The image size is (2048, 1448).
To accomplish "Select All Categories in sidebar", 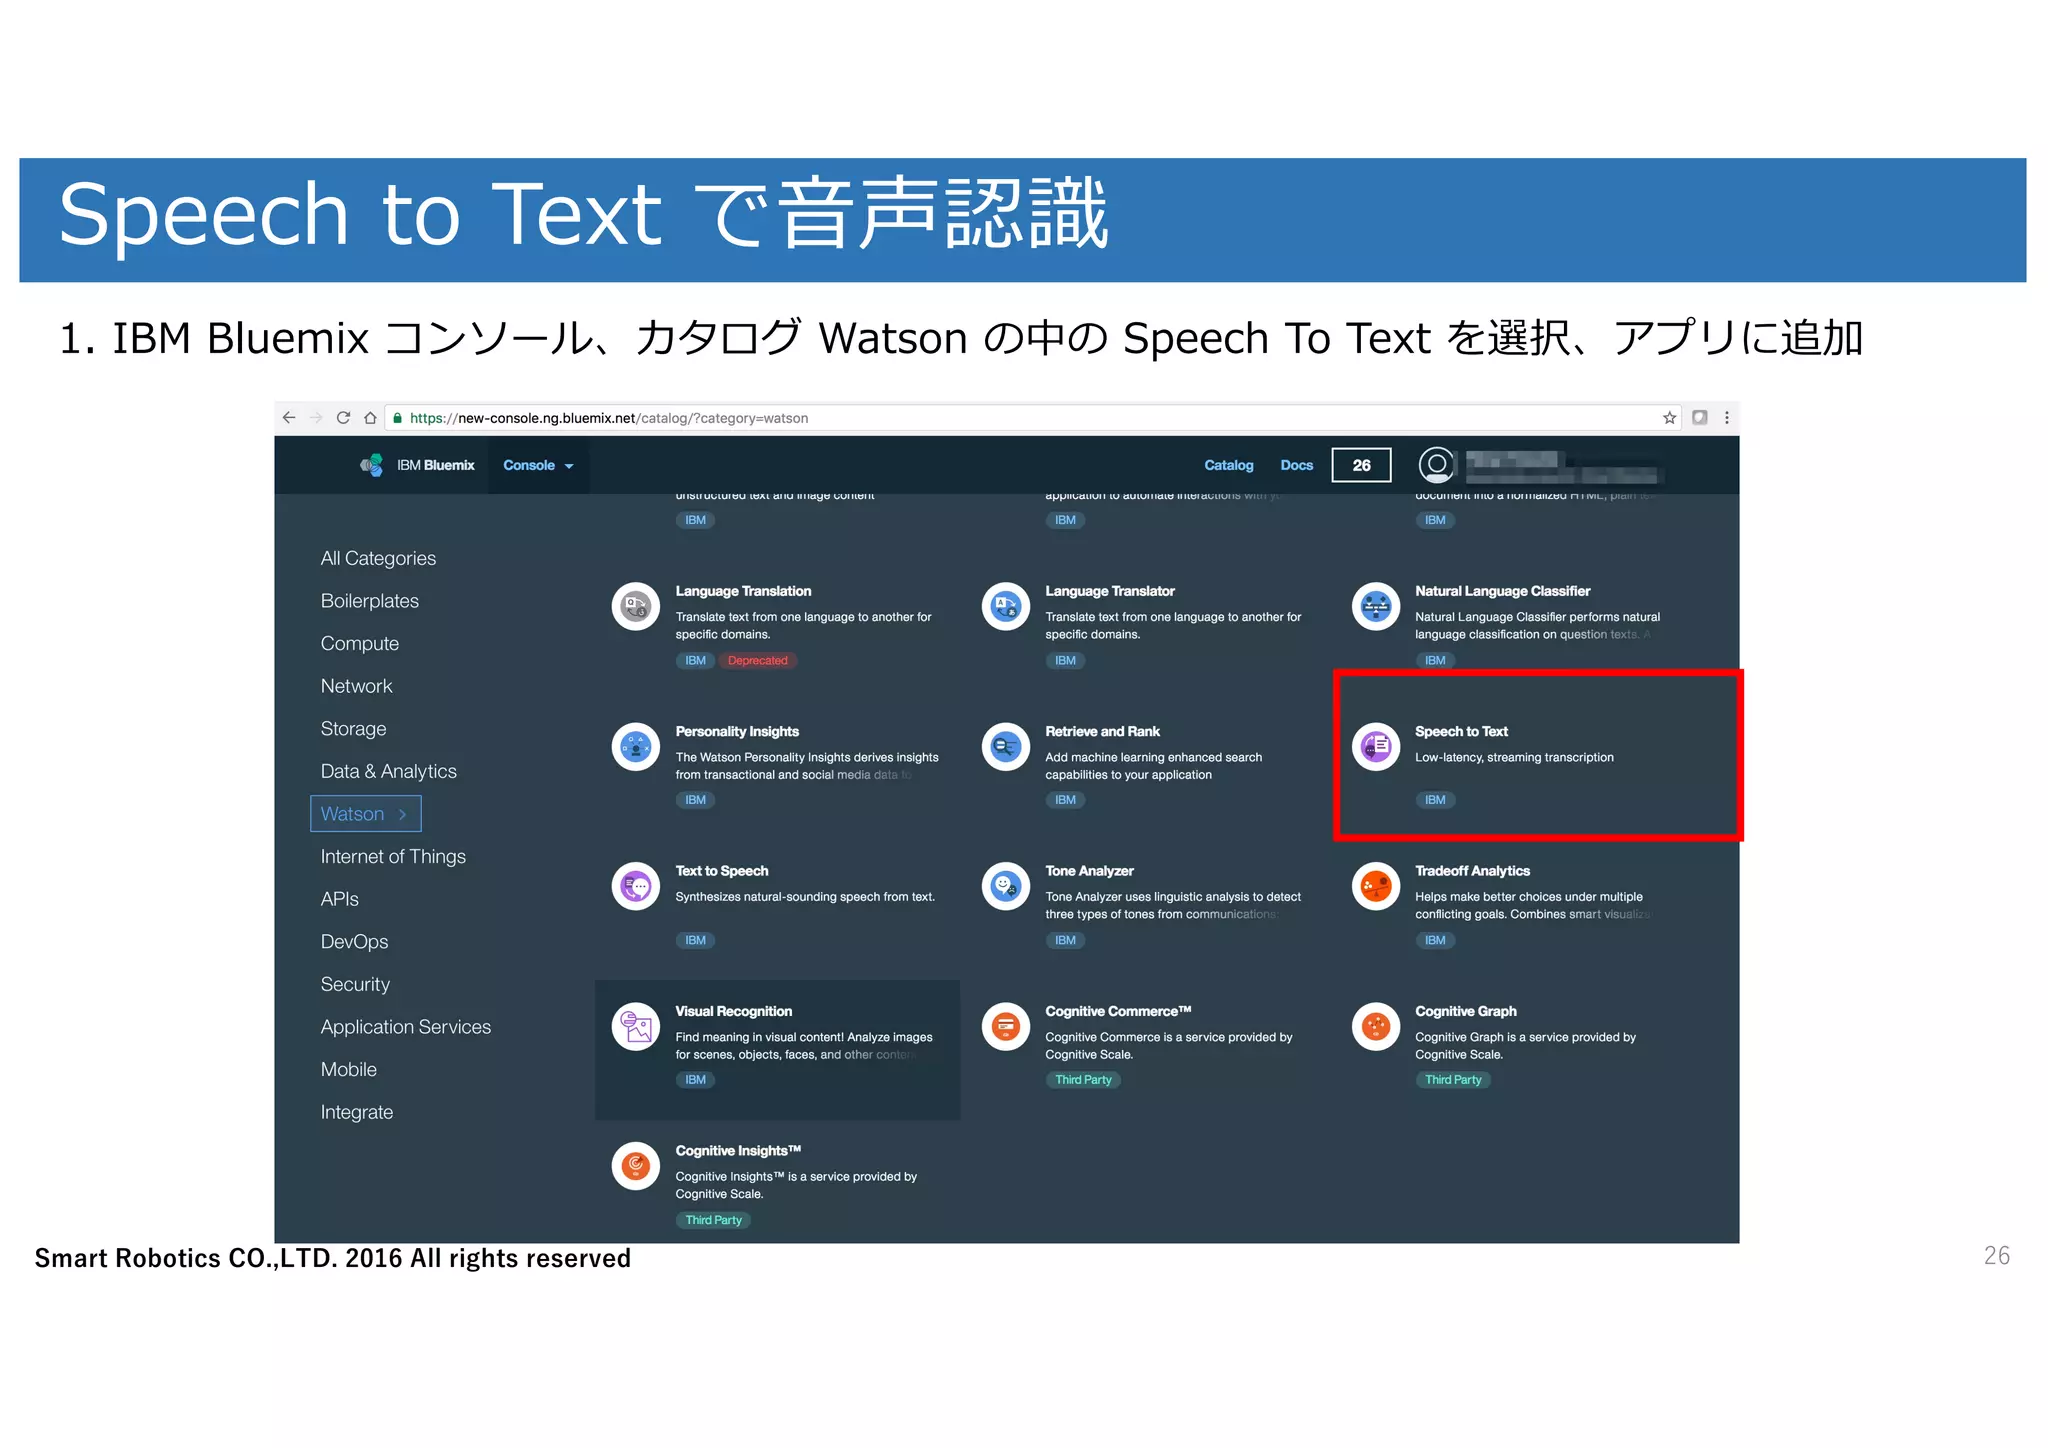I will [378, 558].
